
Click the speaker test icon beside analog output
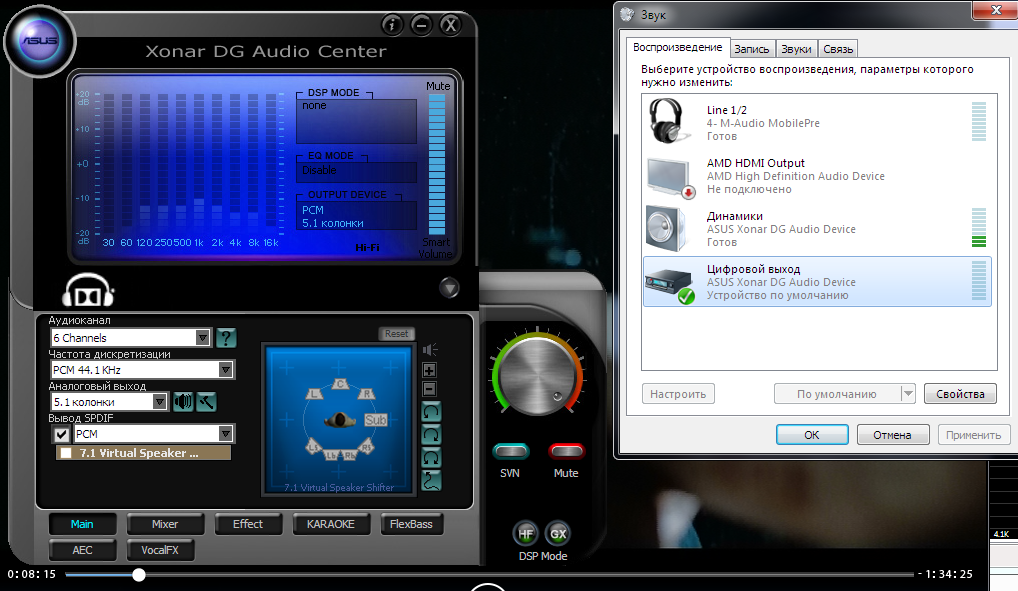click(183, 402)
